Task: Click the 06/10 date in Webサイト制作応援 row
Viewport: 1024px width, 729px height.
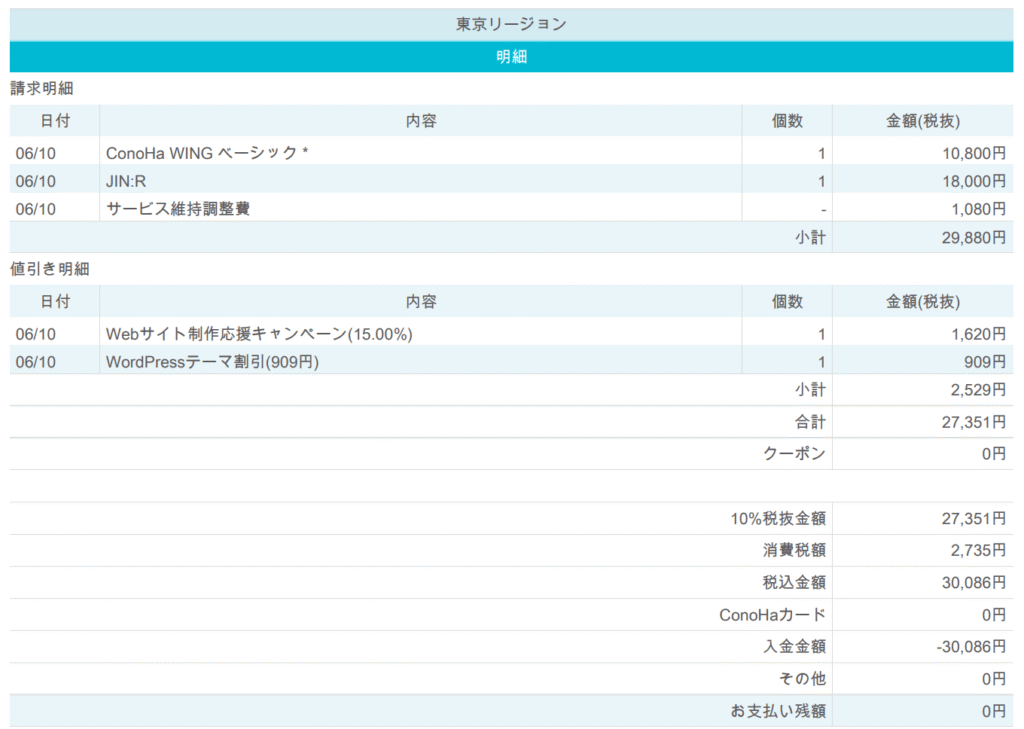Action: (36, 334)
